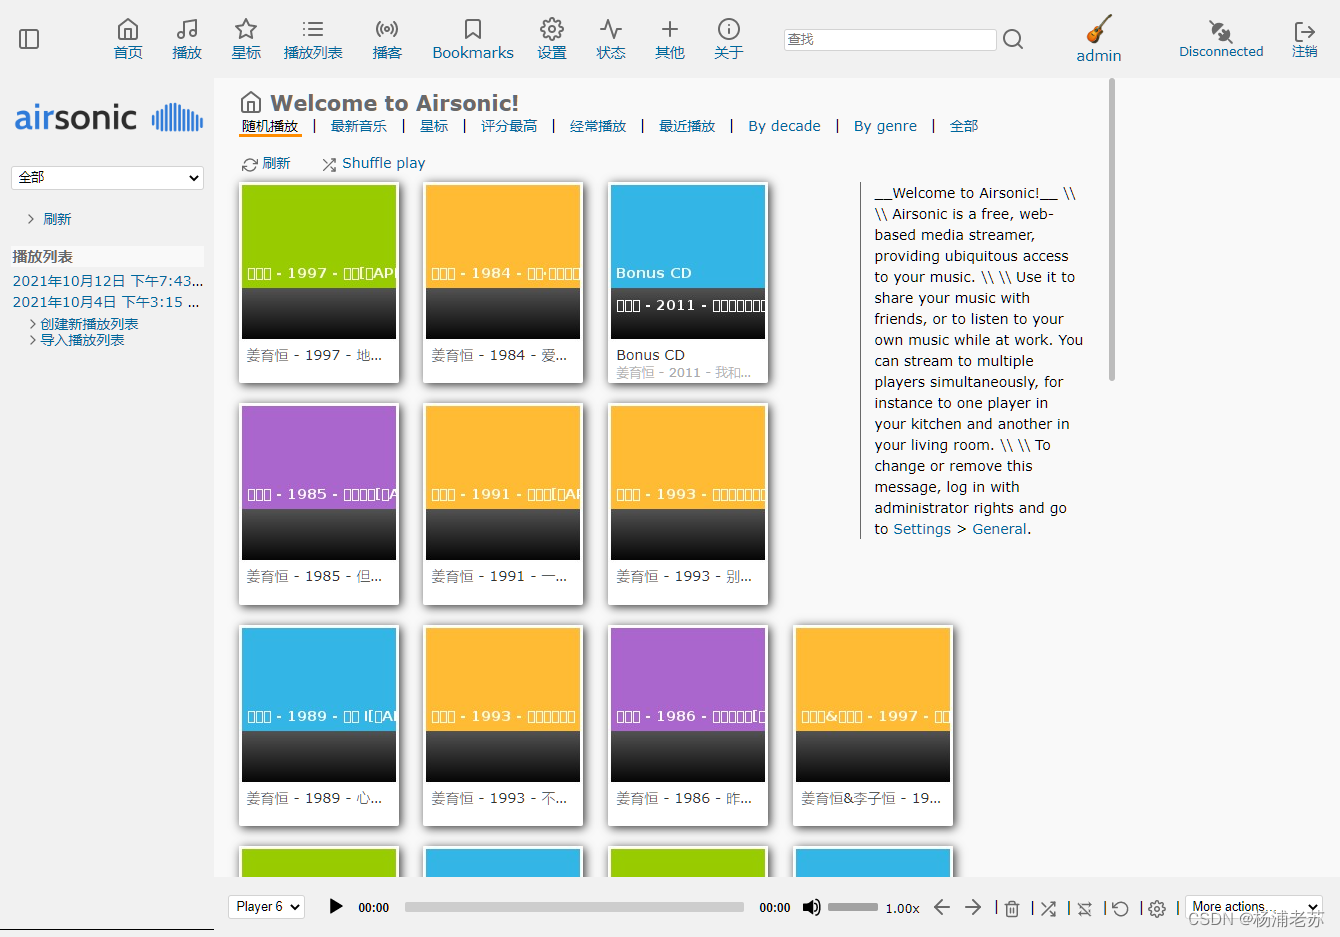Play the current track in player bar

(x=336, y=906)
